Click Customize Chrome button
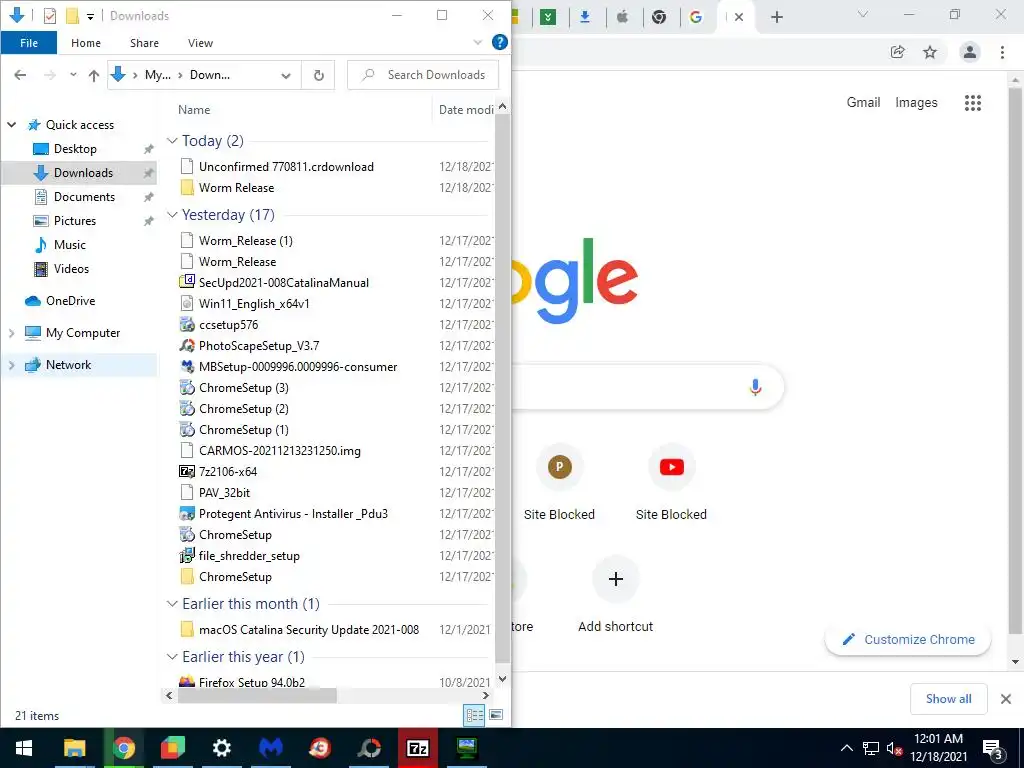The height and width of the screenshot is (768, 1024). 908,639
